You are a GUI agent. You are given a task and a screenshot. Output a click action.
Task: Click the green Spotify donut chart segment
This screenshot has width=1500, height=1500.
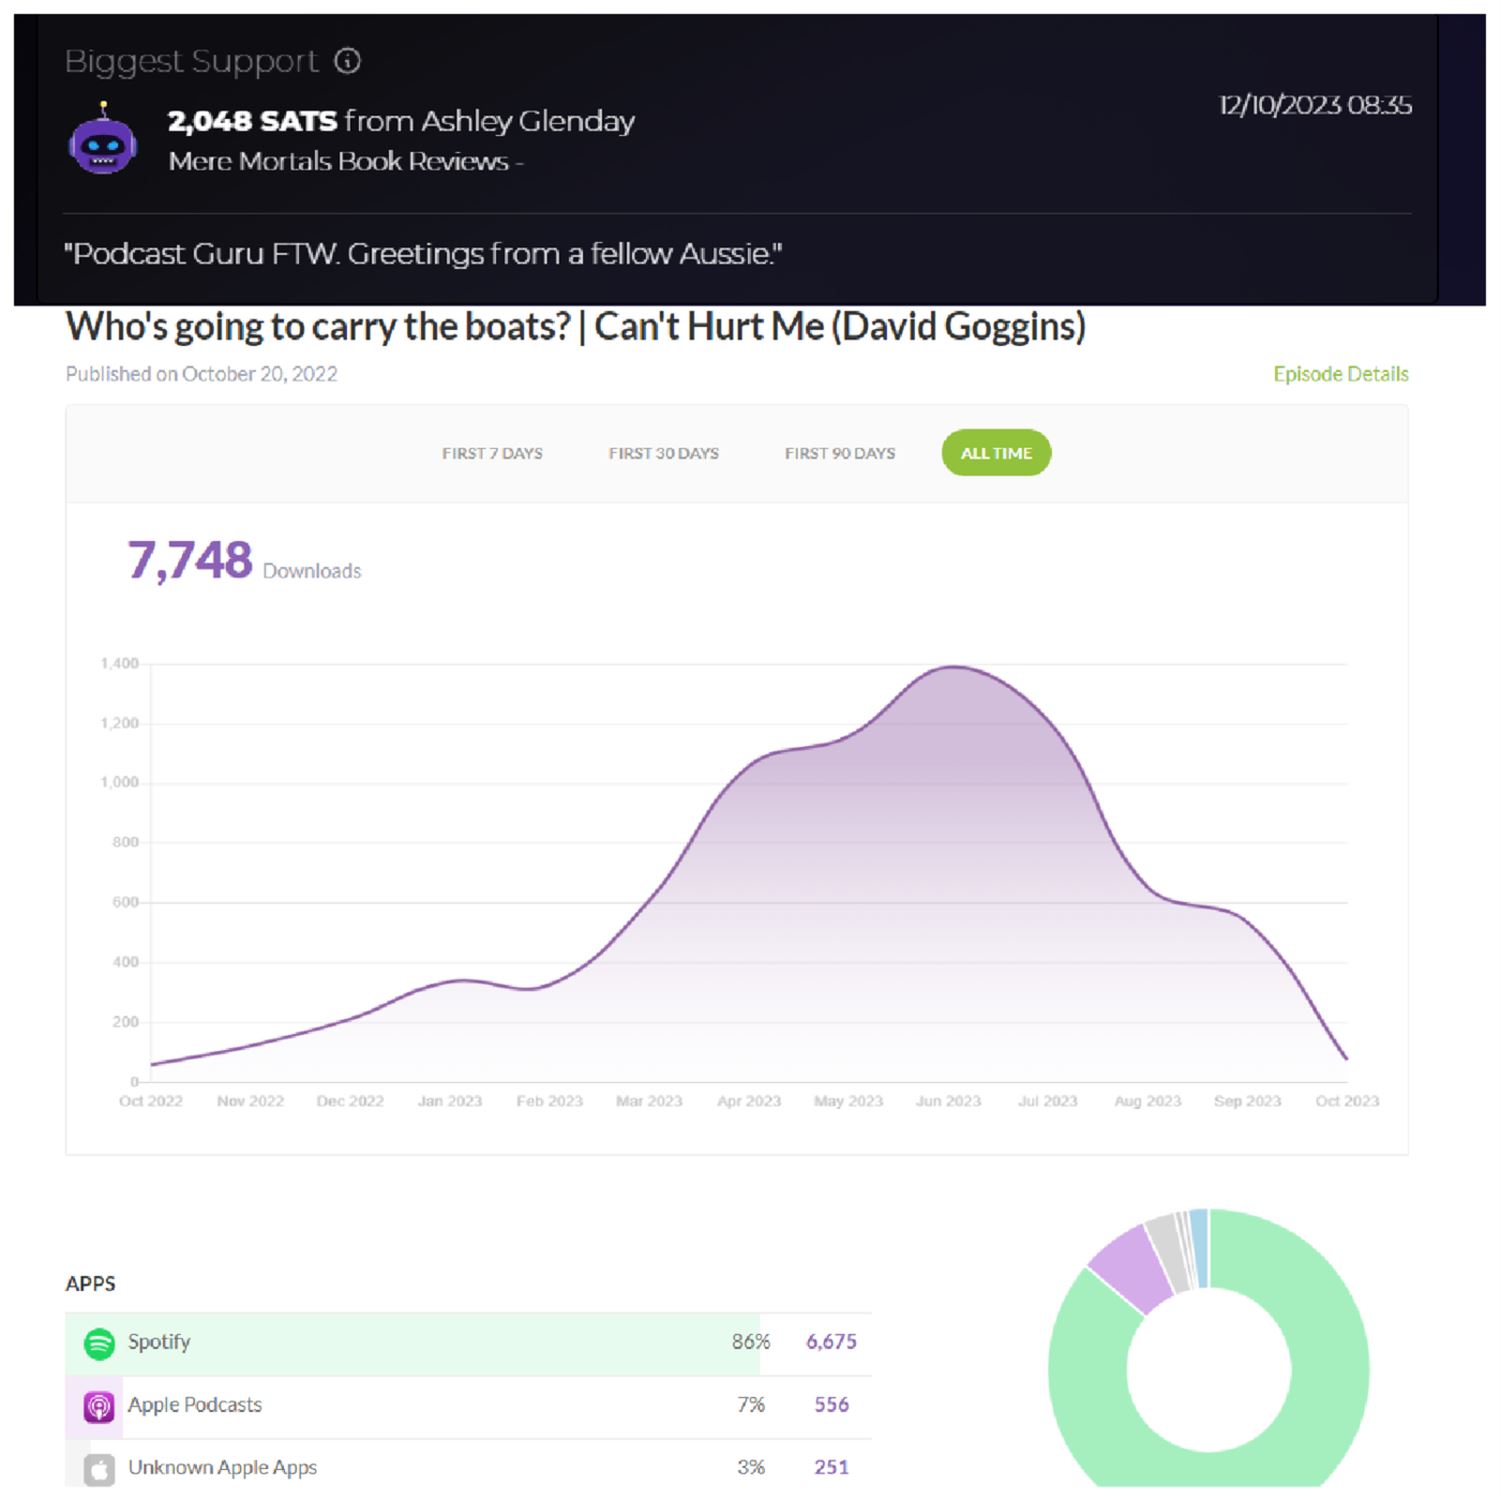click(1330, 1370)
